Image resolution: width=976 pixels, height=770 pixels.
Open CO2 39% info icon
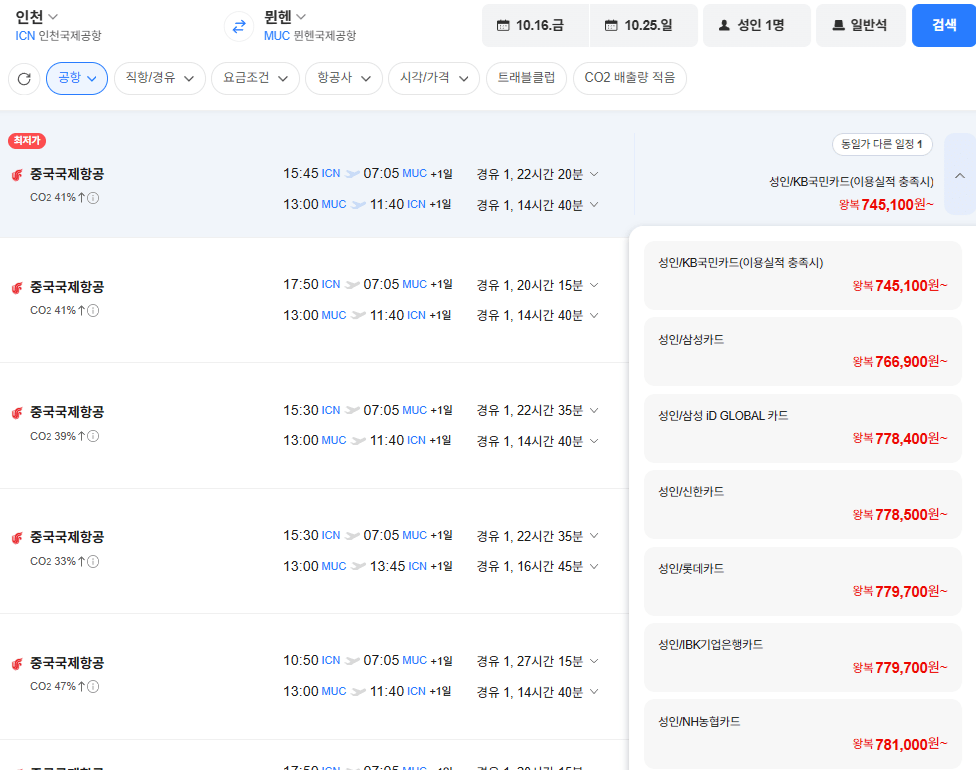point(93,436)
